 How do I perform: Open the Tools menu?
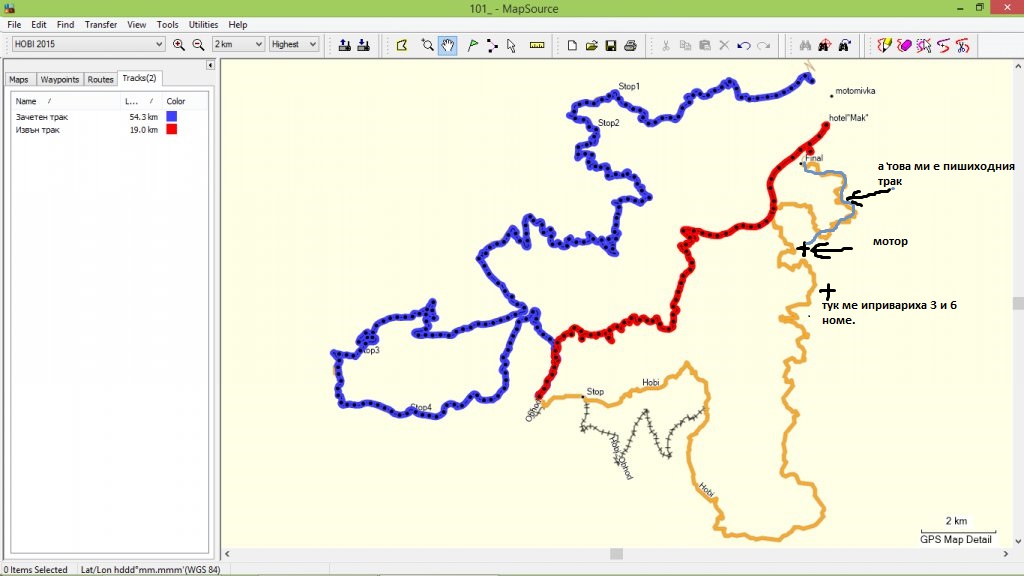tap(167, 24)
